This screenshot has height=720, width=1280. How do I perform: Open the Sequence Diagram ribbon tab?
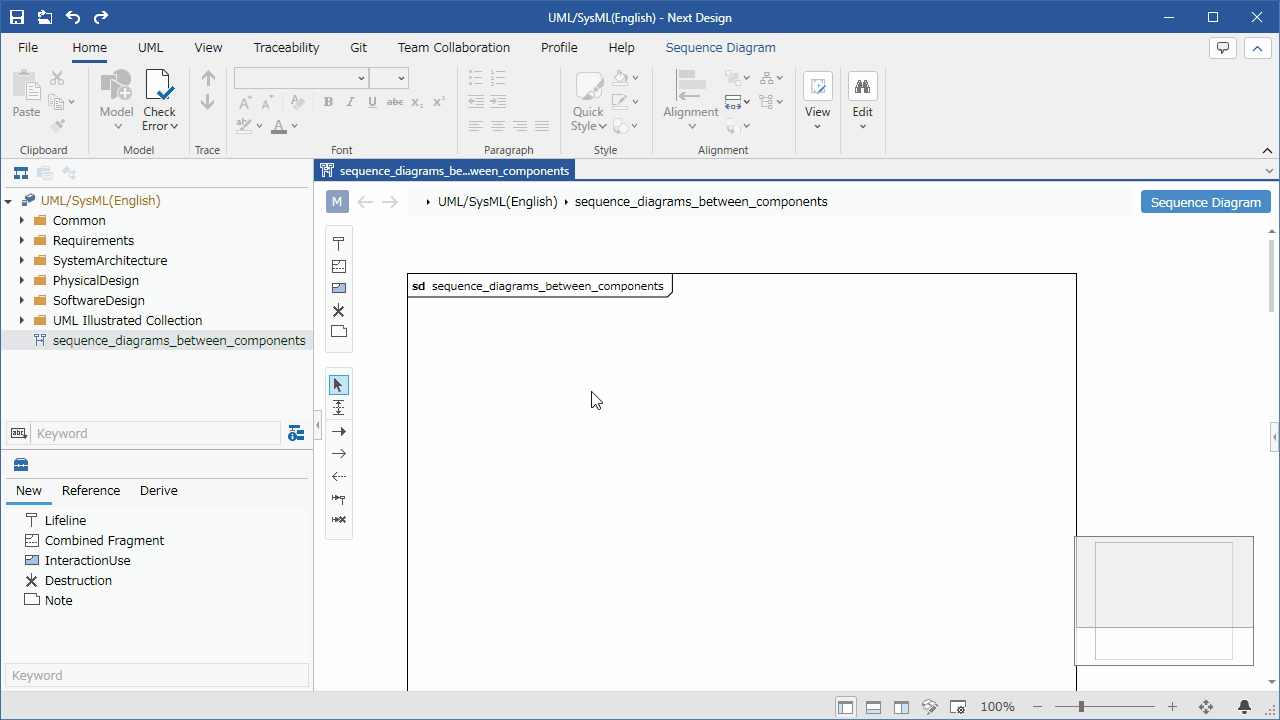(721, 47)
